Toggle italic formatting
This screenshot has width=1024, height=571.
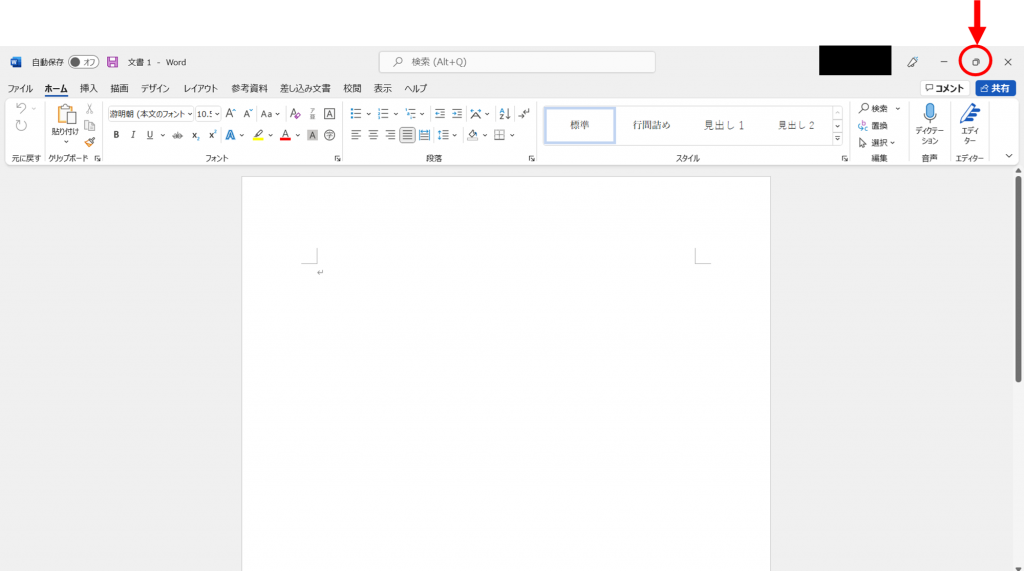(133, 135)
